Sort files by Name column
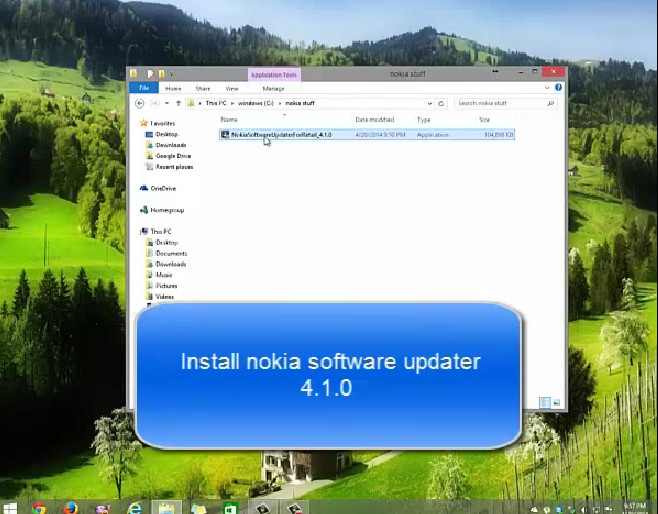Screen dimensions: 658x514 (229, 120)
